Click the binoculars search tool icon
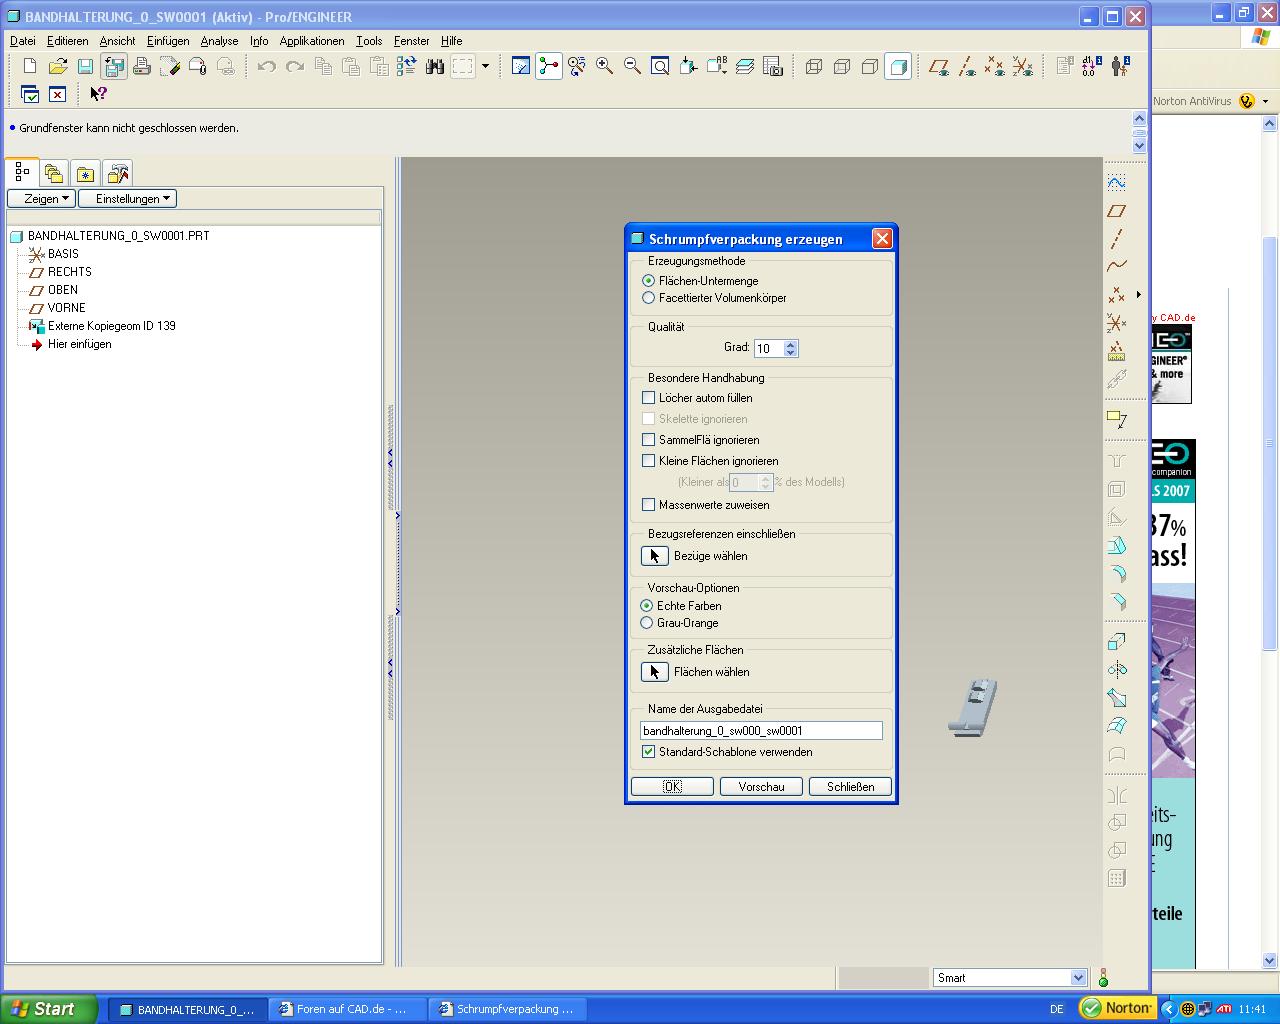The height and width of the screenshot is (1024, 1280). (x=435, y=67)
